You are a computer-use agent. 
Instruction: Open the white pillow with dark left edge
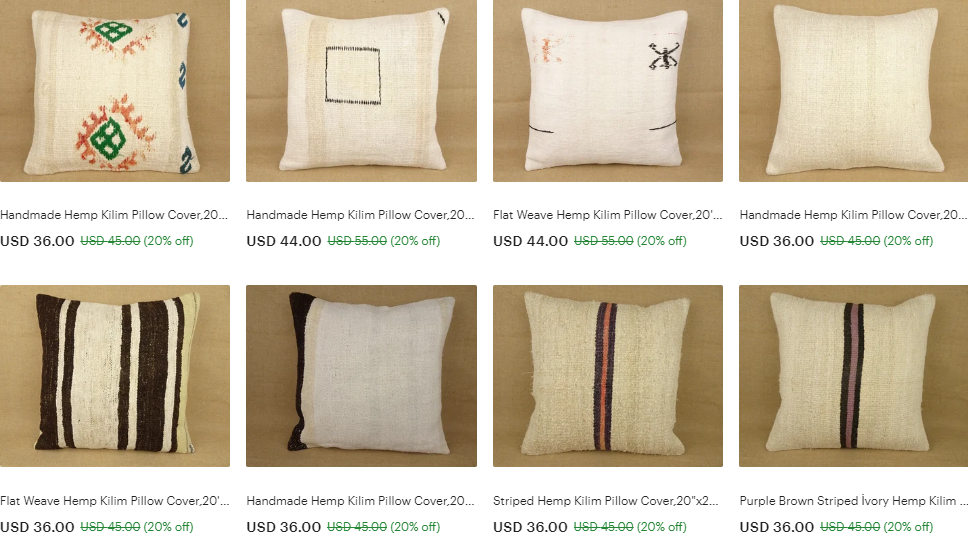(x=361, y=376)
